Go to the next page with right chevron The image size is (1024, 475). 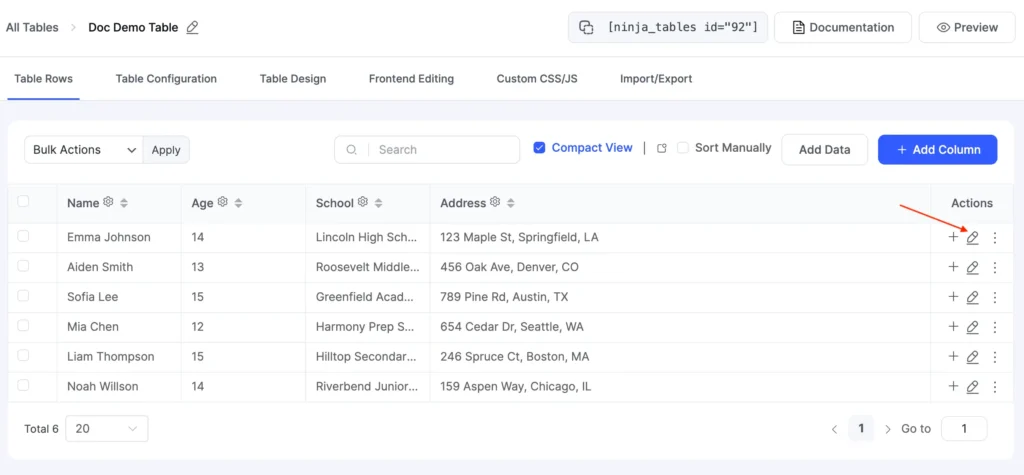(x=888, y=429)
